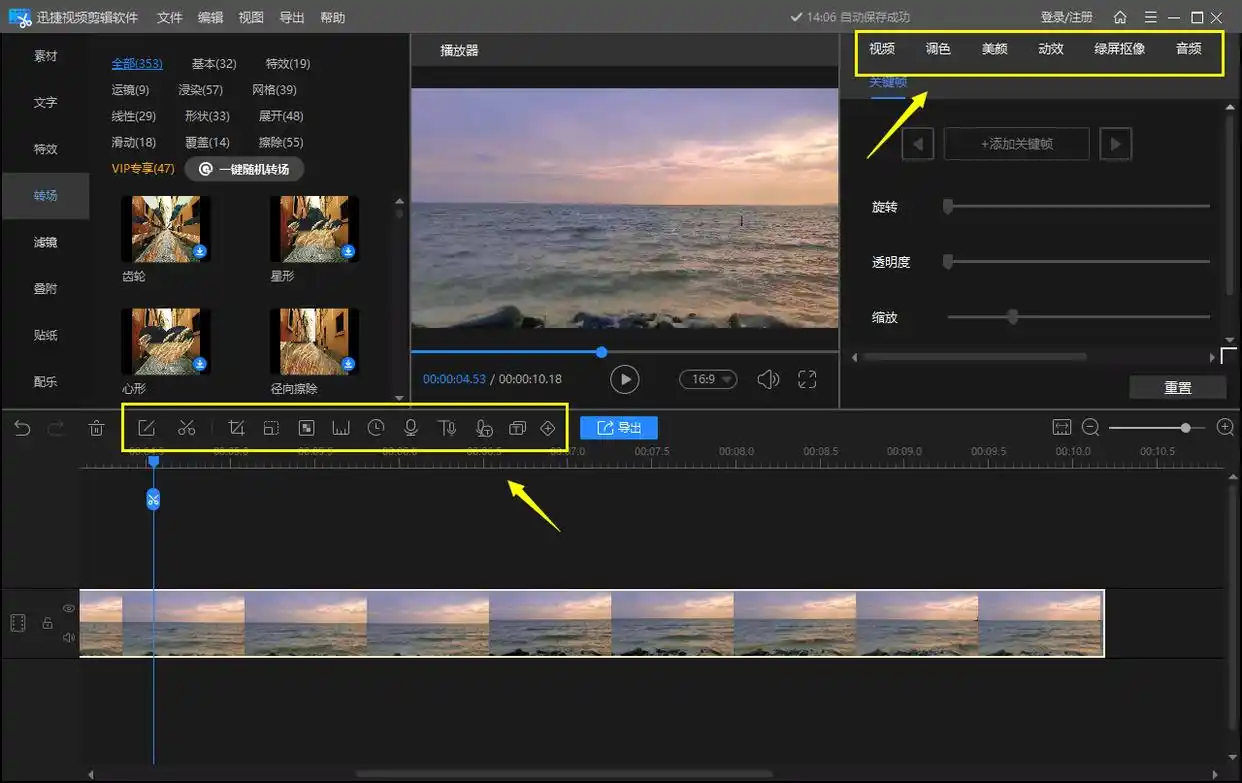Image resolution: width=1242 pixels, height=783 pixels.
Task: Go to next keyframe arrow
Action: coord(1115,144)
